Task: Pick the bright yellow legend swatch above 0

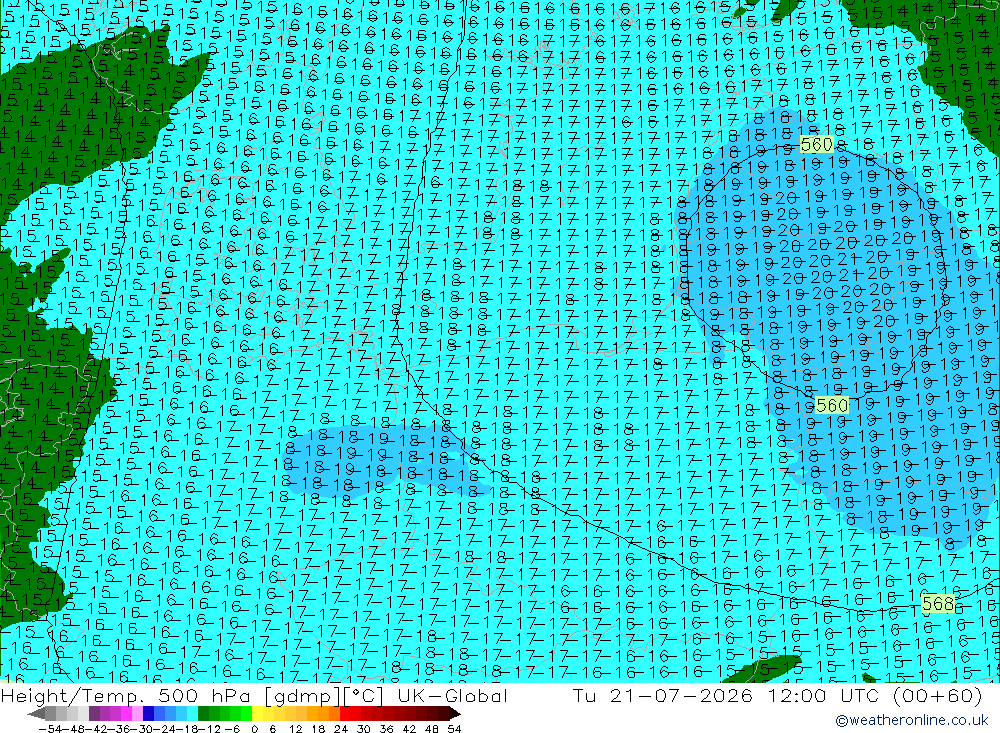Action: 257,714
